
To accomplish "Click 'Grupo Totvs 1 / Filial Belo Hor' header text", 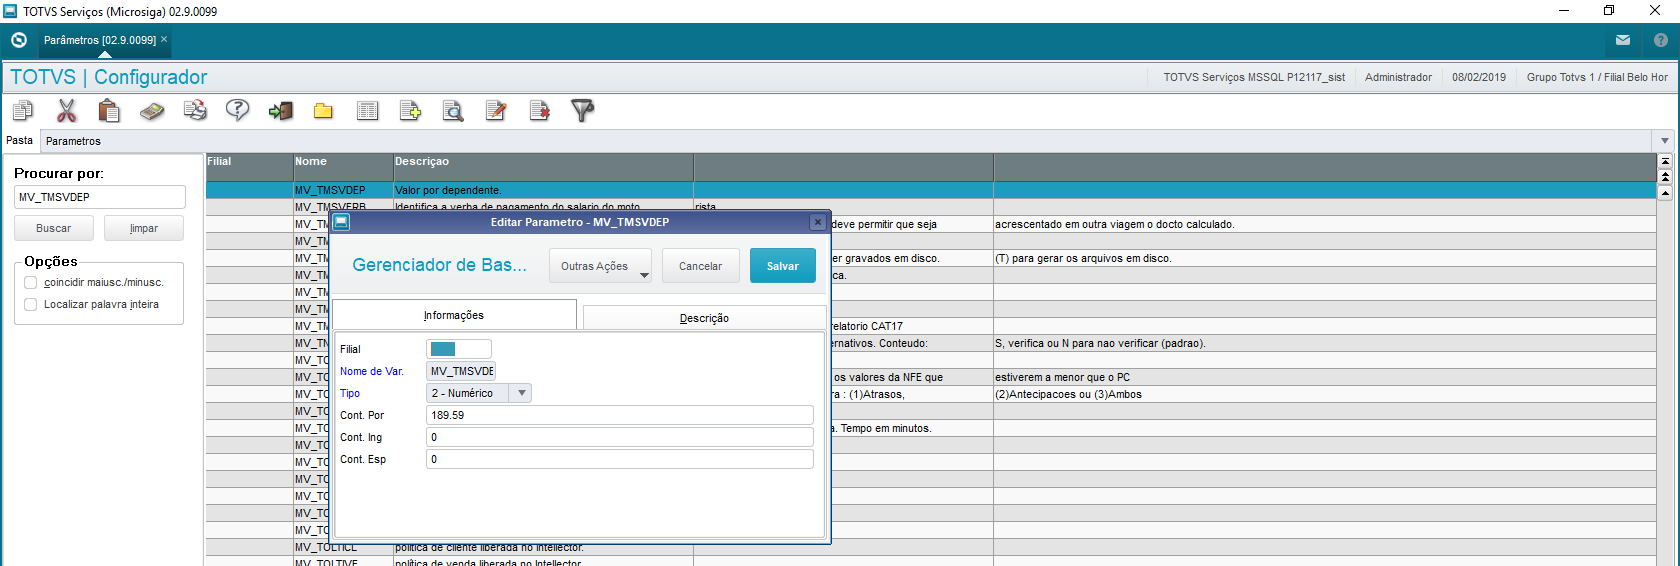I will pyautogui.click(x=1597, y=77).
